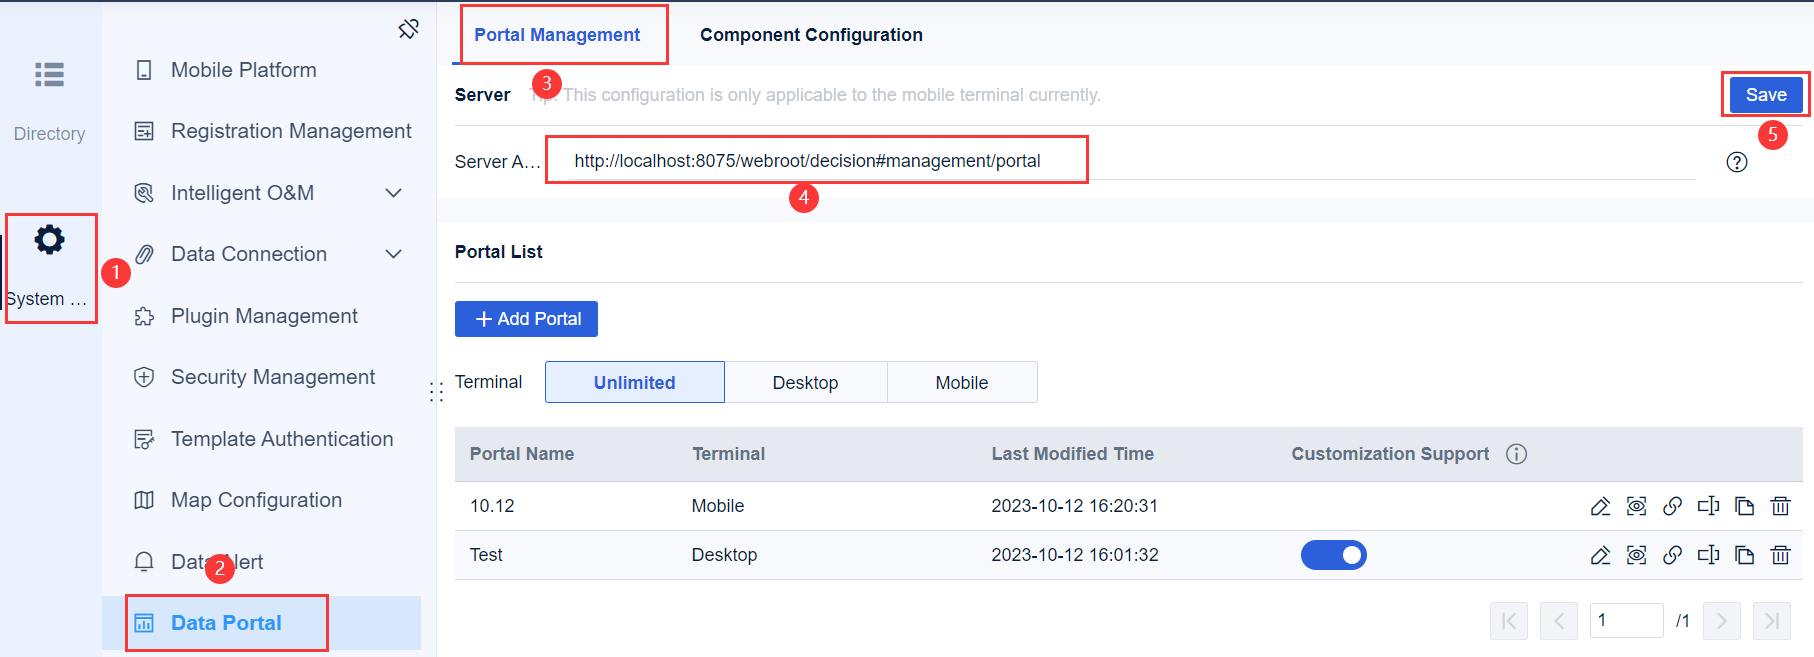Screen dimensions: 1814x657
Task: Go to first page of portal list
Action: [1509, 621]
